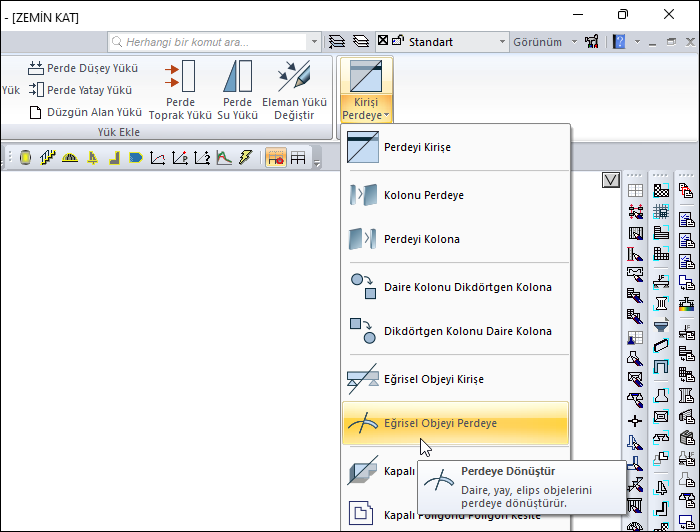Toggle the grid table icon in toolbar
This screenshot has width=700, height=532.
coord(298,158)
